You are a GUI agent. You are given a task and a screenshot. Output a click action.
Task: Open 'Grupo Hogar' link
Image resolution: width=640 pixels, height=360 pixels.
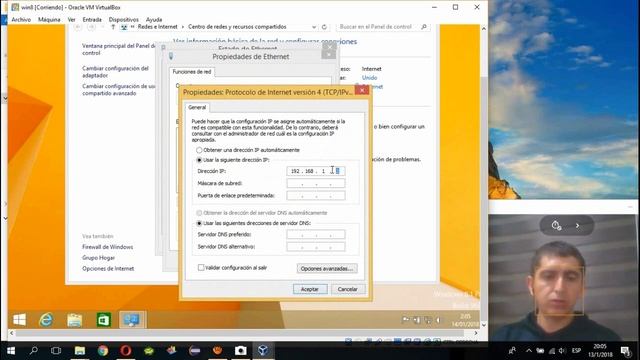coord(98,258)
